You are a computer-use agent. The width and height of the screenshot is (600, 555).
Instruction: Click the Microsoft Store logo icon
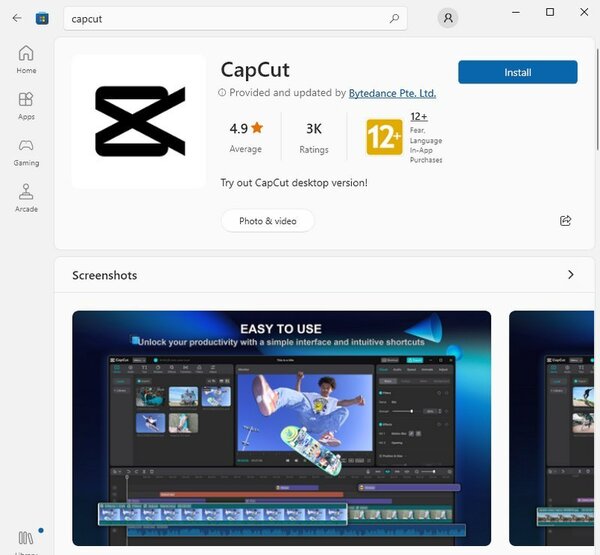click(x=42, y=18)
